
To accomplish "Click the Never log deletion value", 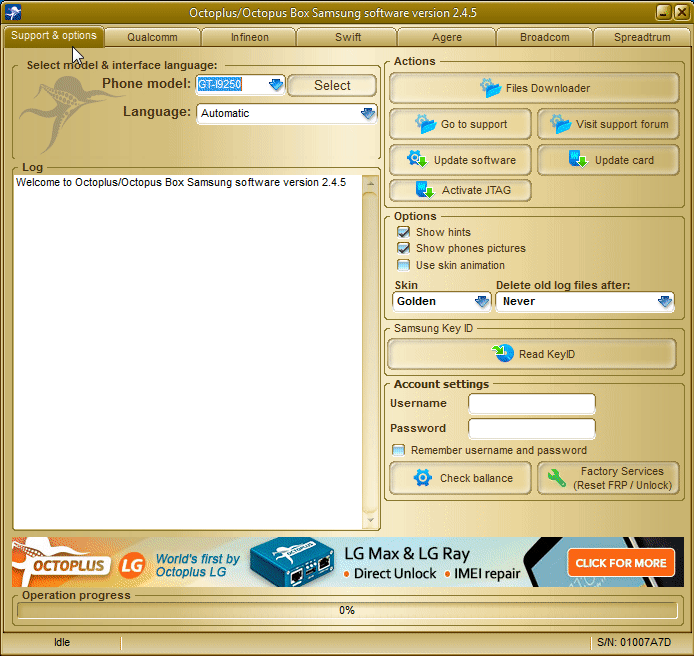I will click(x=519, y=301).
